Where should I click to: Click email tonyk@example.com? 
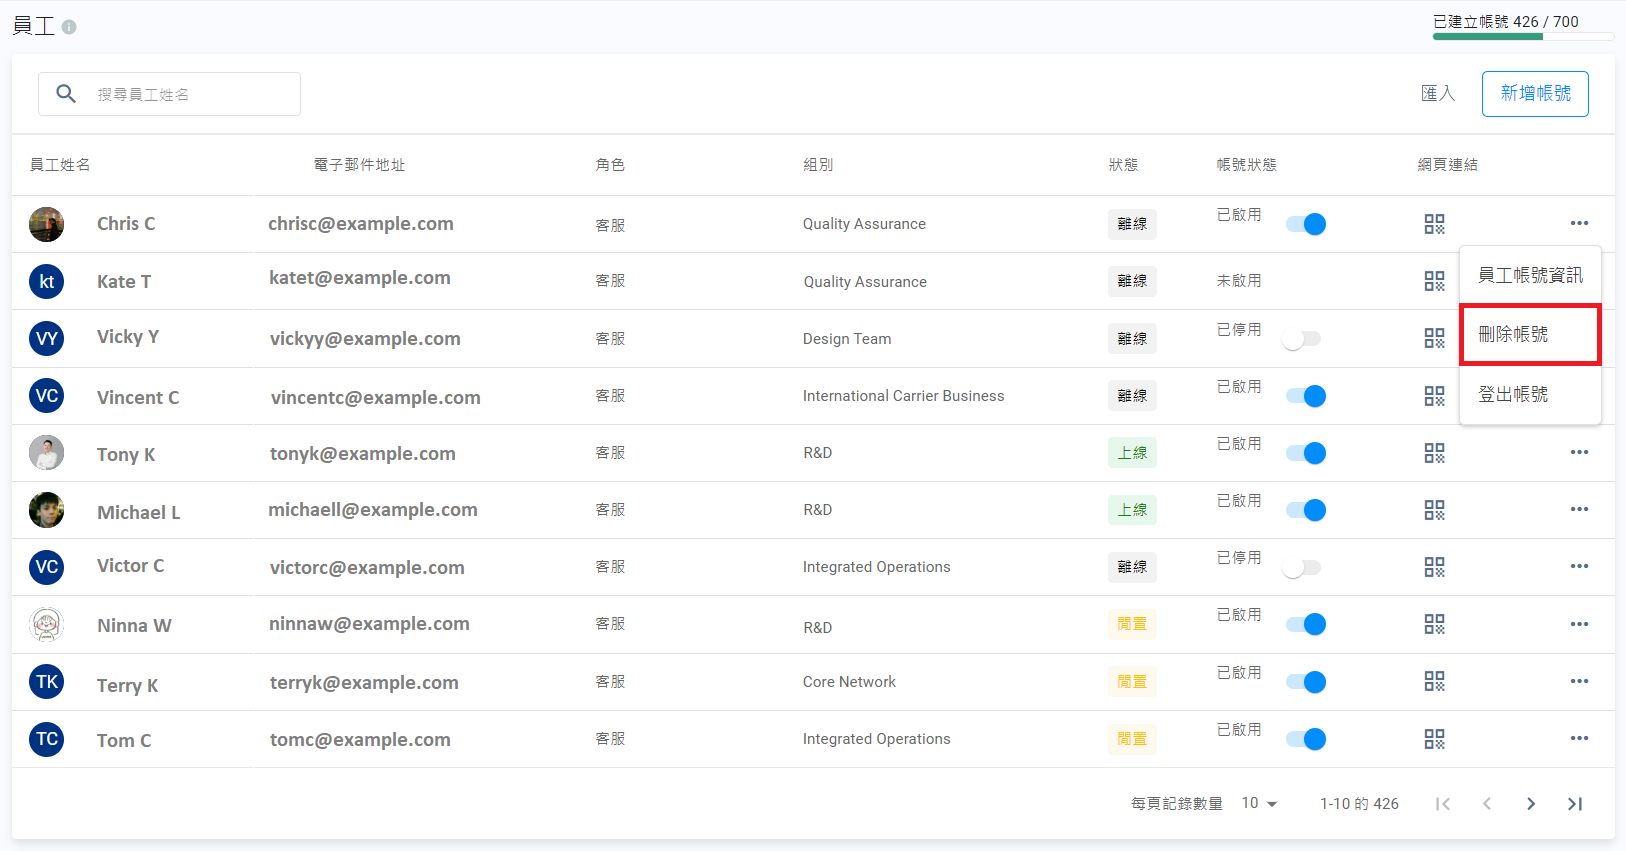pyautogui.click(x=363, y=454)
